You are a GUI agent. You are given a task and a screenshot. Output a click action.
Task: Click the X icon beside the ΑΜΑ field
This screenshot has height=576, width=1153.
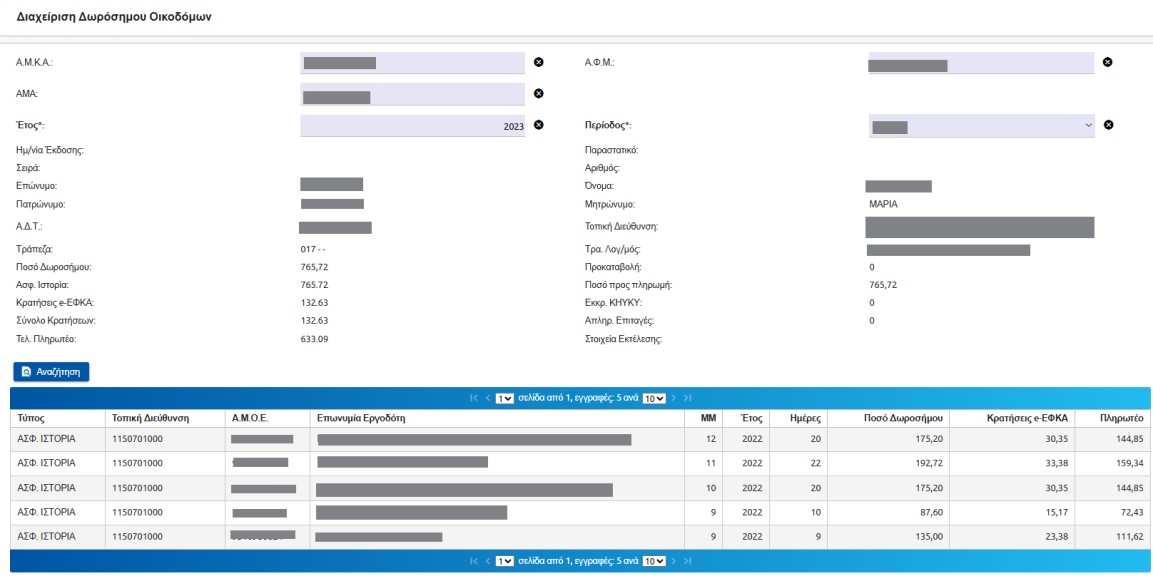pos(538,94)
